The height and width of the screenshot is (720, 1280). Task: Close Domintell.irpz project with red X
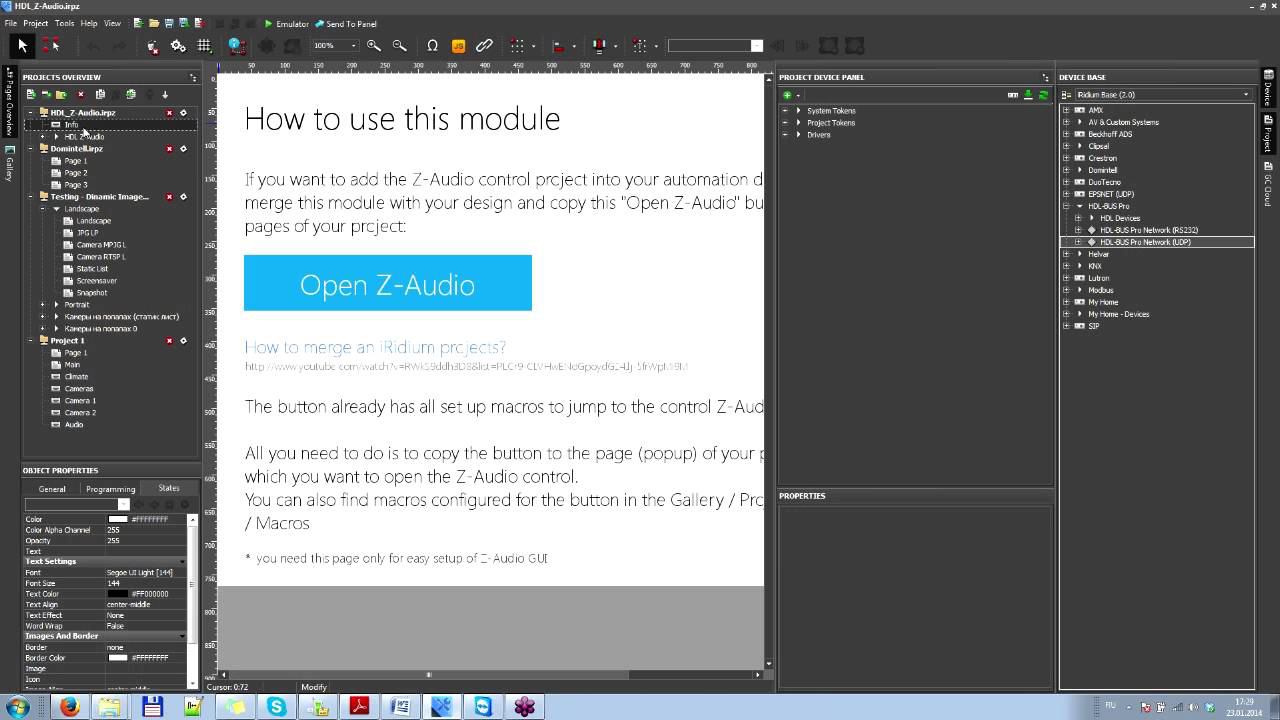tap(169, 149)
